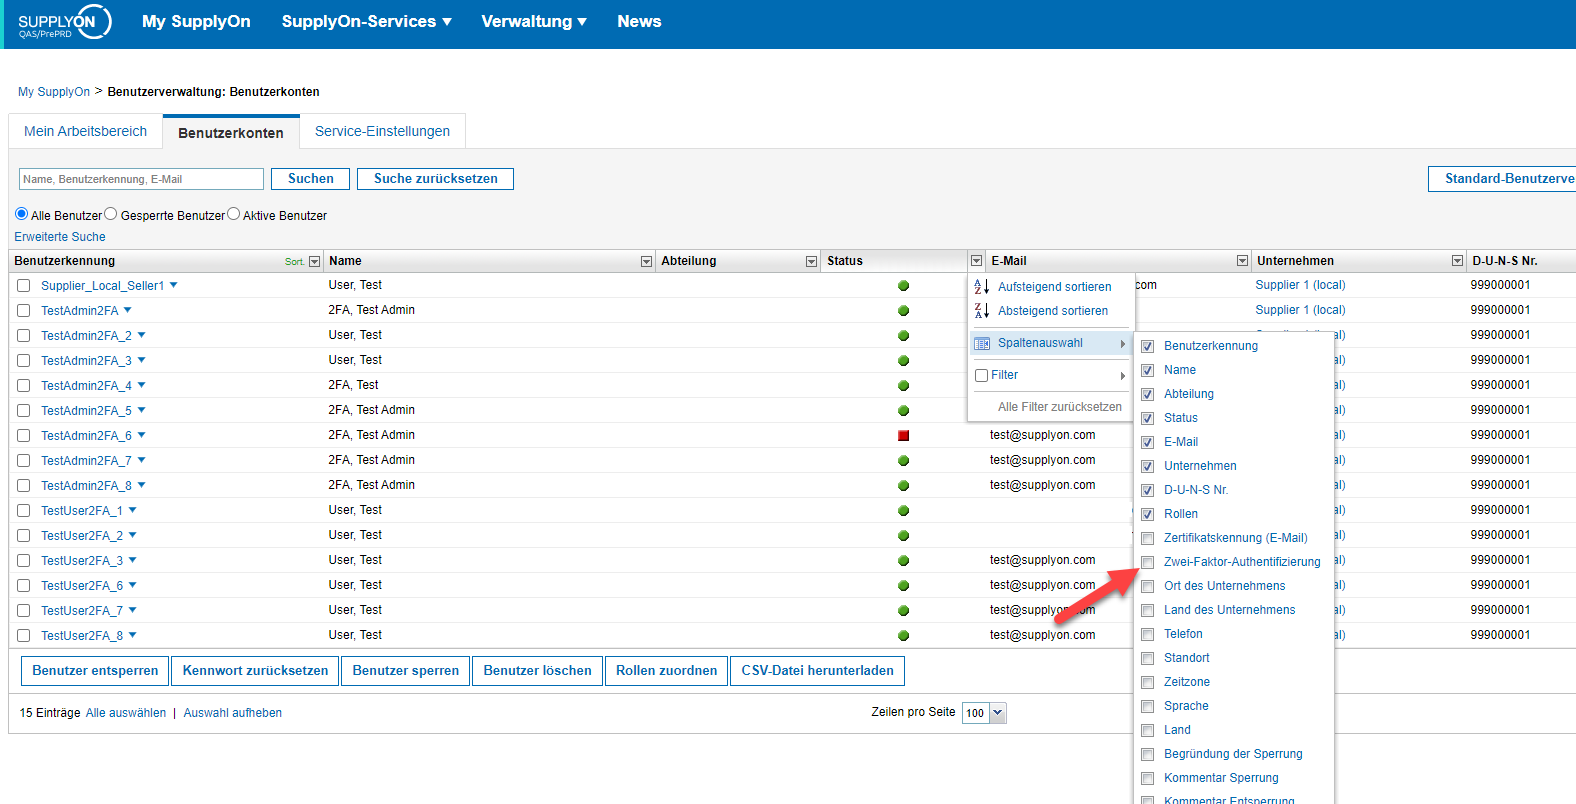Choose Aufsteigend sortieren menu entry
1576x804 pixels.
click(x=1054, y=287)
